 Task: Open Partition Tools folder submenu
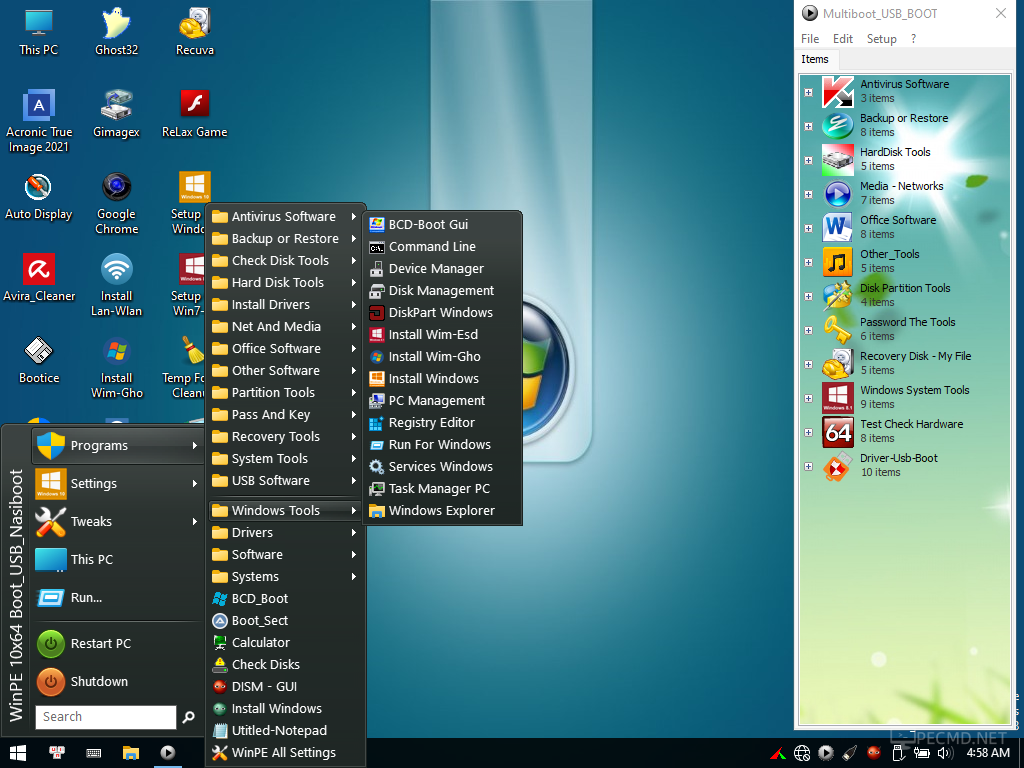click(285, 392)
